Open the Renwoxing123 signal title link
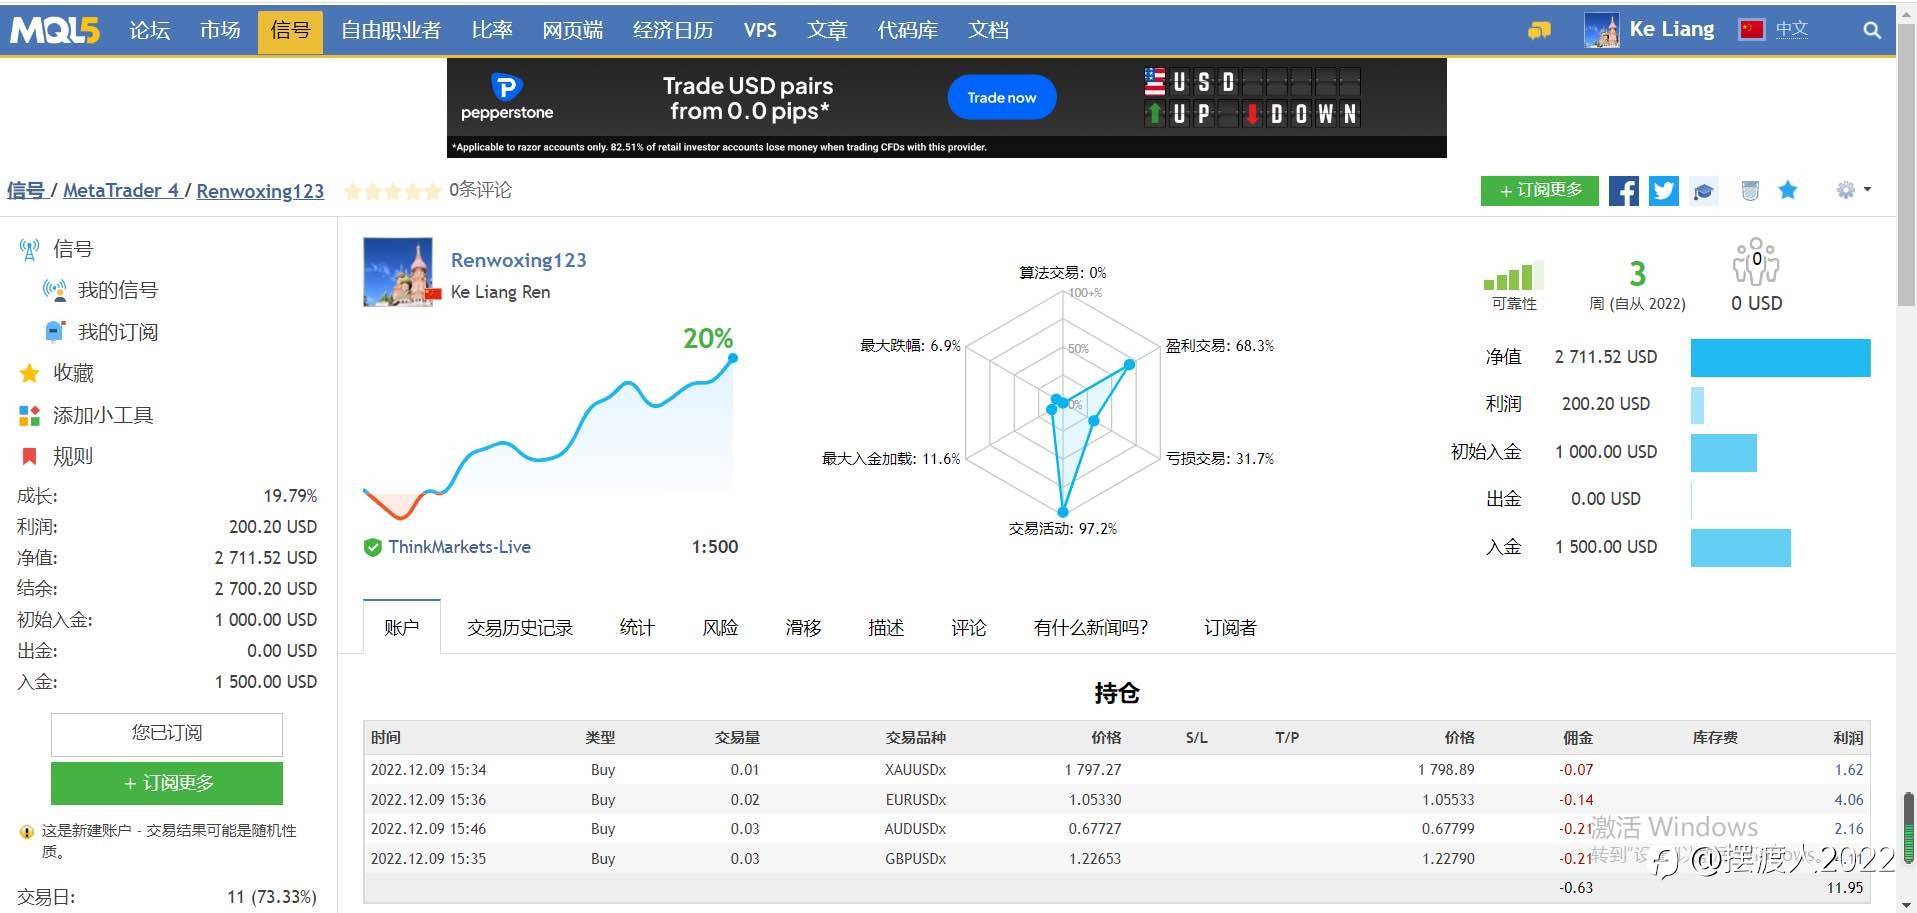The width and height of the screenshot is (1917, 913). click(x=518, y=260)
